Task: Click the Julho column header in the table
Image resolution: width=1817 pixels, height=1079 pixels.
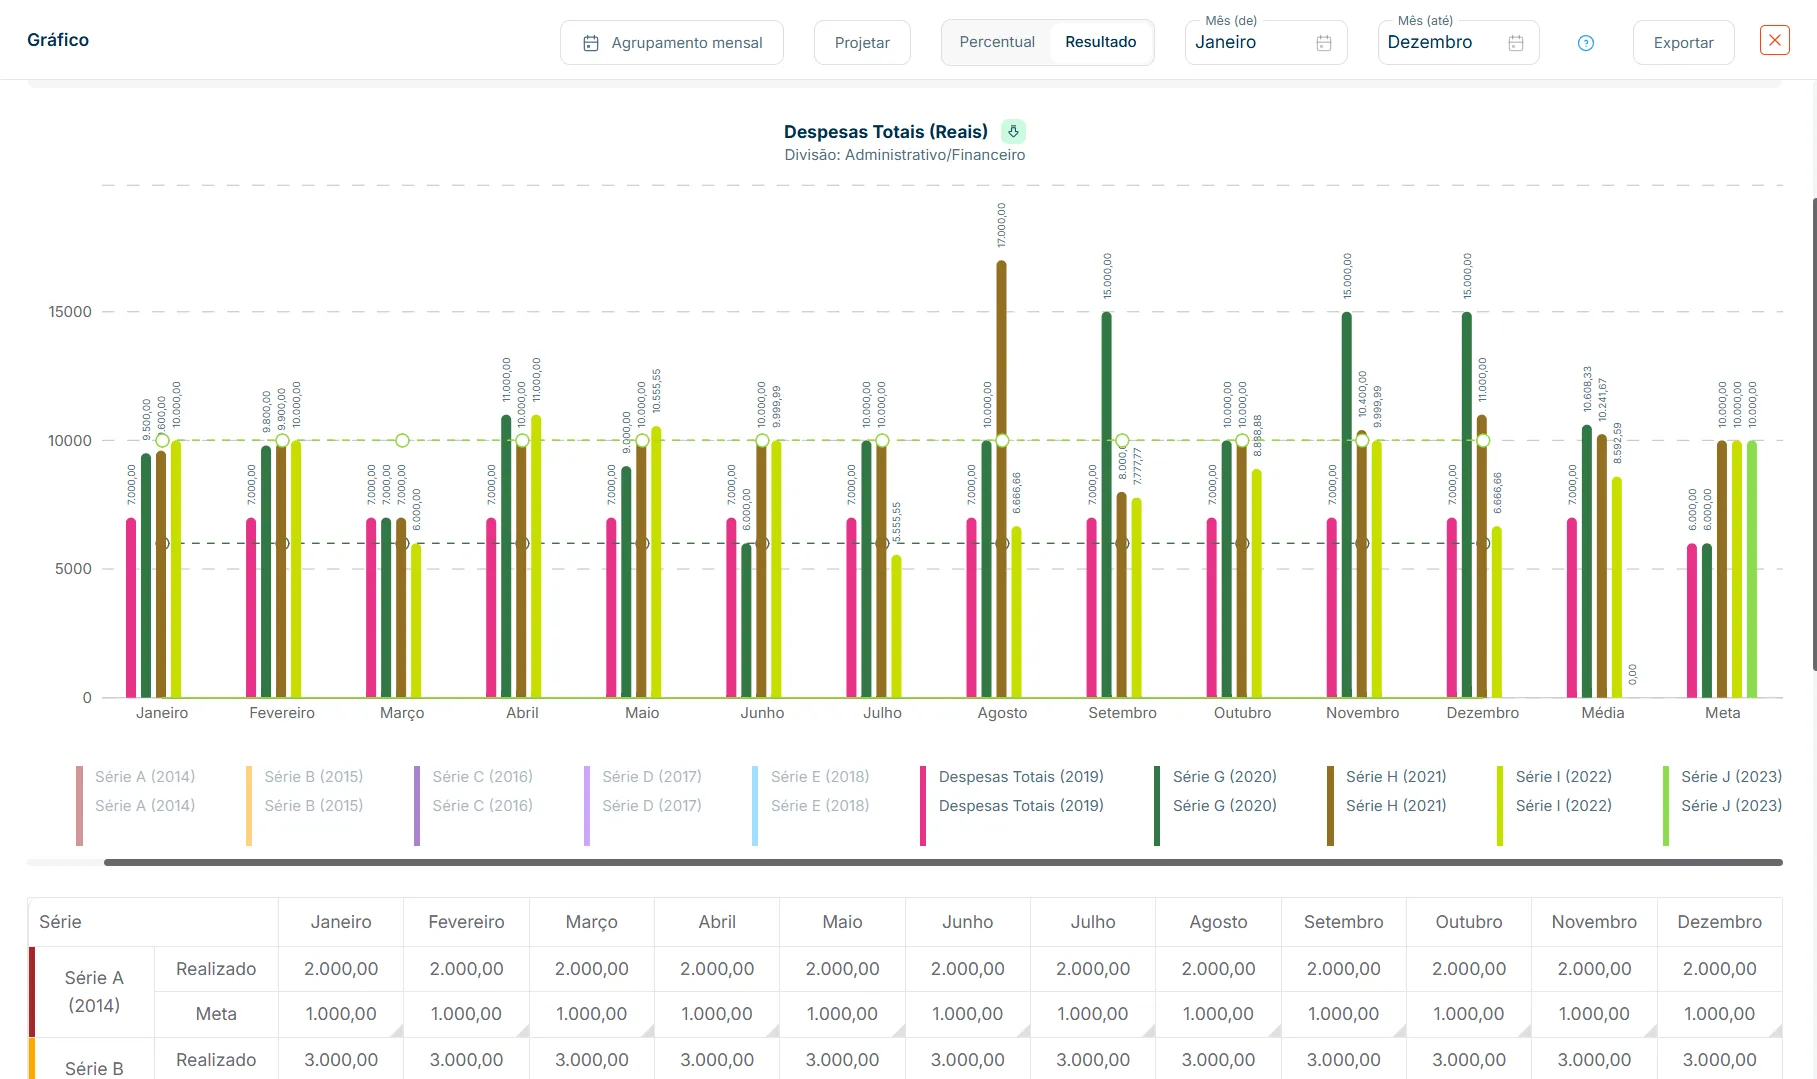Action: (1093, 922)
